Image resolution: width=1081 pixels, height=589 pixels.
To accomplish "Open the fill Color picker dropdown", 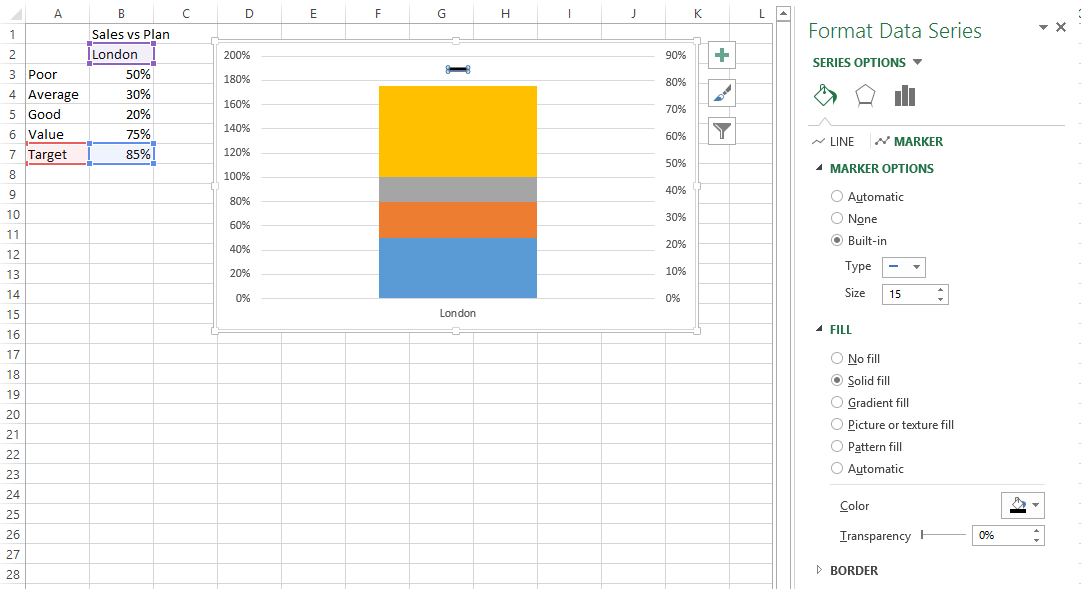I will point(1023,506).
